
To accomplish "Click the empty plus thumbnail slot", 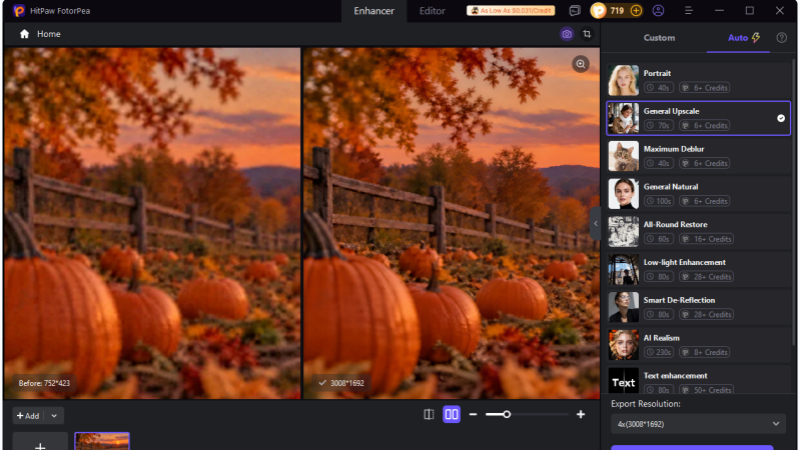I will tap(40, 442).
